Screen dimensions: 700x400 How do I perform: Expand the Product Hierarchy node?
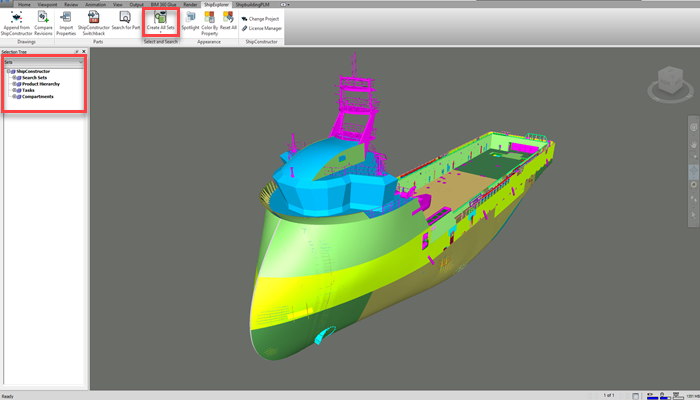pyautogui.click(x=14, y=84)
